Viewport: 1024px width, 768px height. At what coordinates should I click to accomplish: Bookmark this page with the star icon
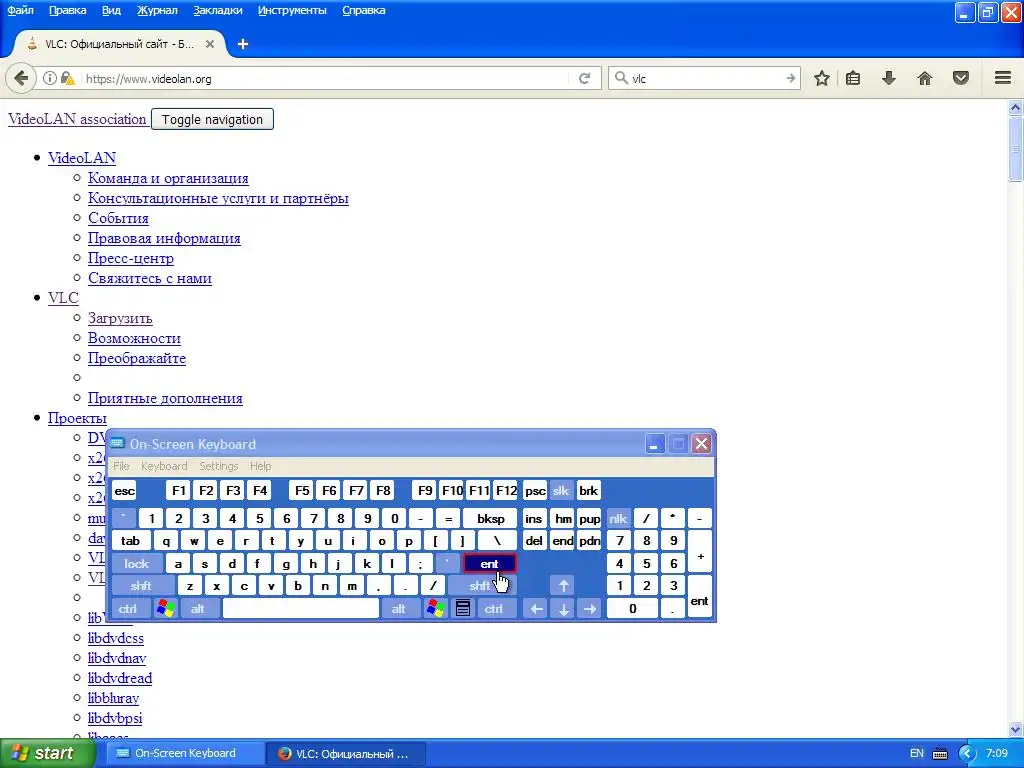point(822,78)
